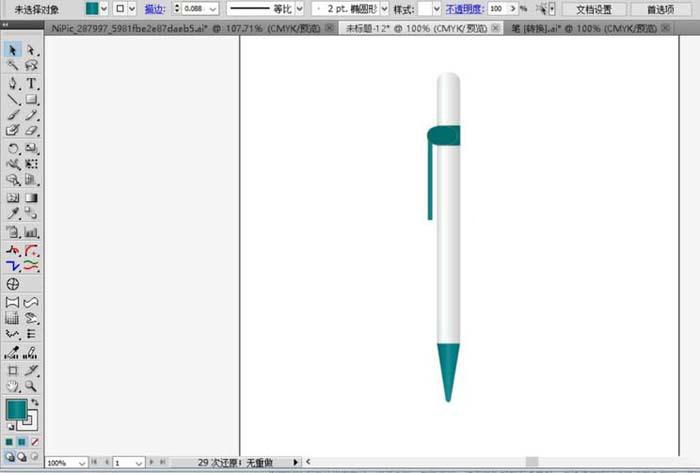Open 不透明度 opacity panel link
The height and width of the screenshot is (473, 700).
(464, 9)
